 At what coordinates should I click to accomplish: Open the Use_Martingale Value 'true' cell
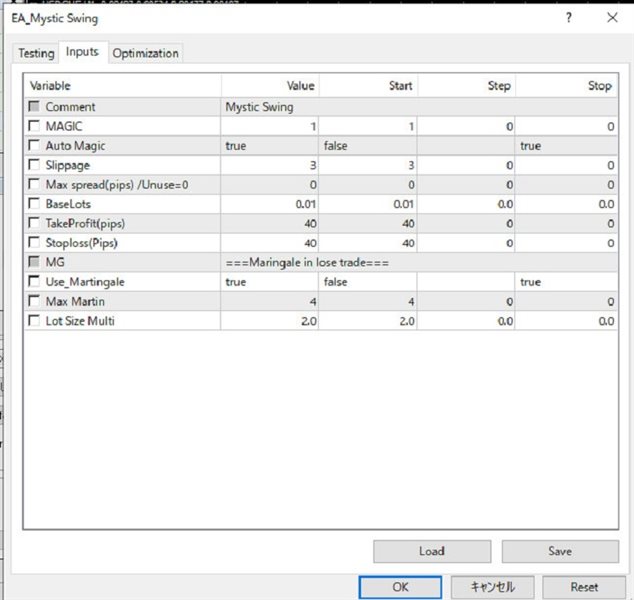tap(270, 281)
